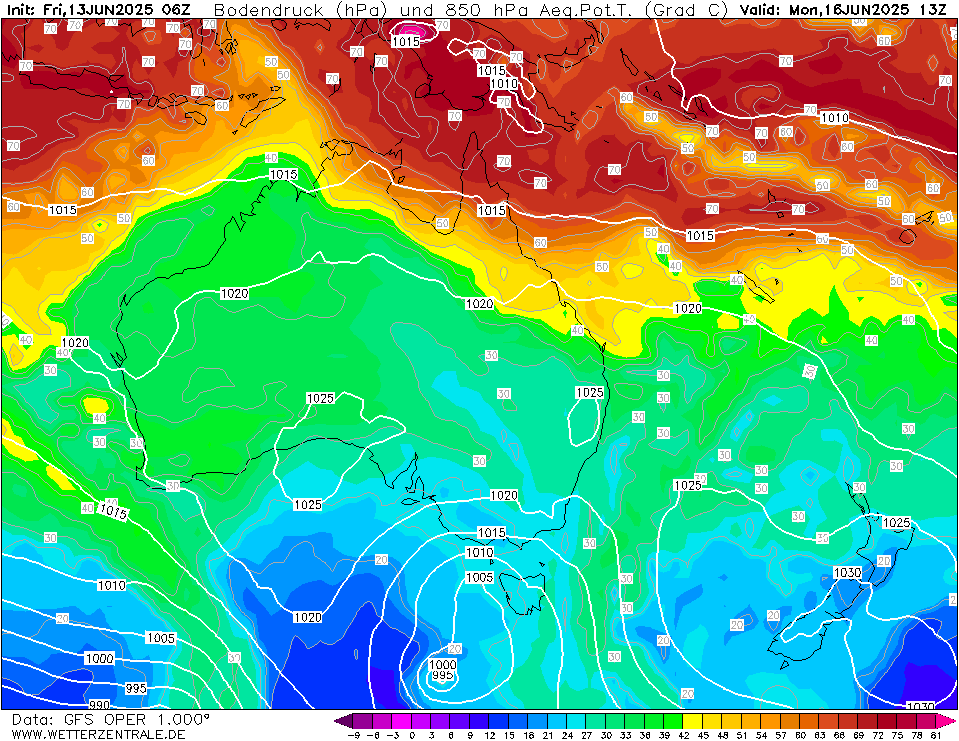Click the legend value 63
Image resolution: width=959 pixels, height=741 pixels.
pos(819,735)
